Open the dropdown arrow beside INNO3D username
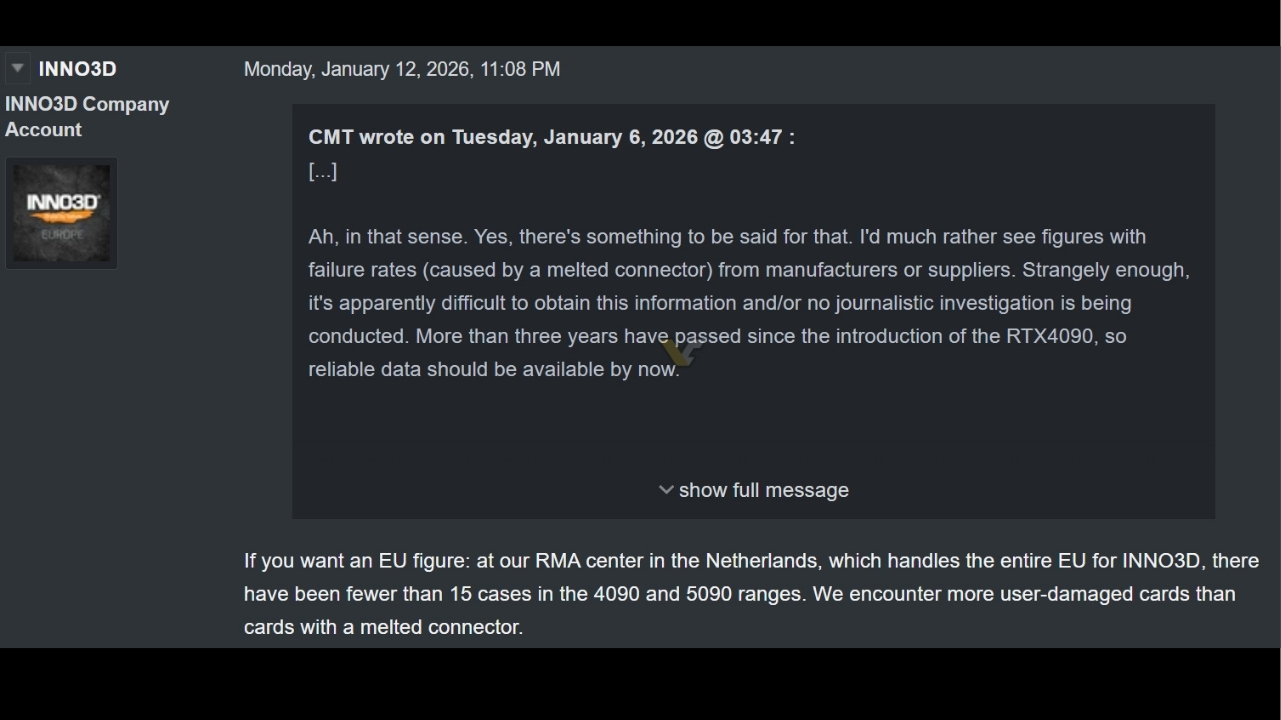Screen dimensions: 1281x720 (17, 68)
